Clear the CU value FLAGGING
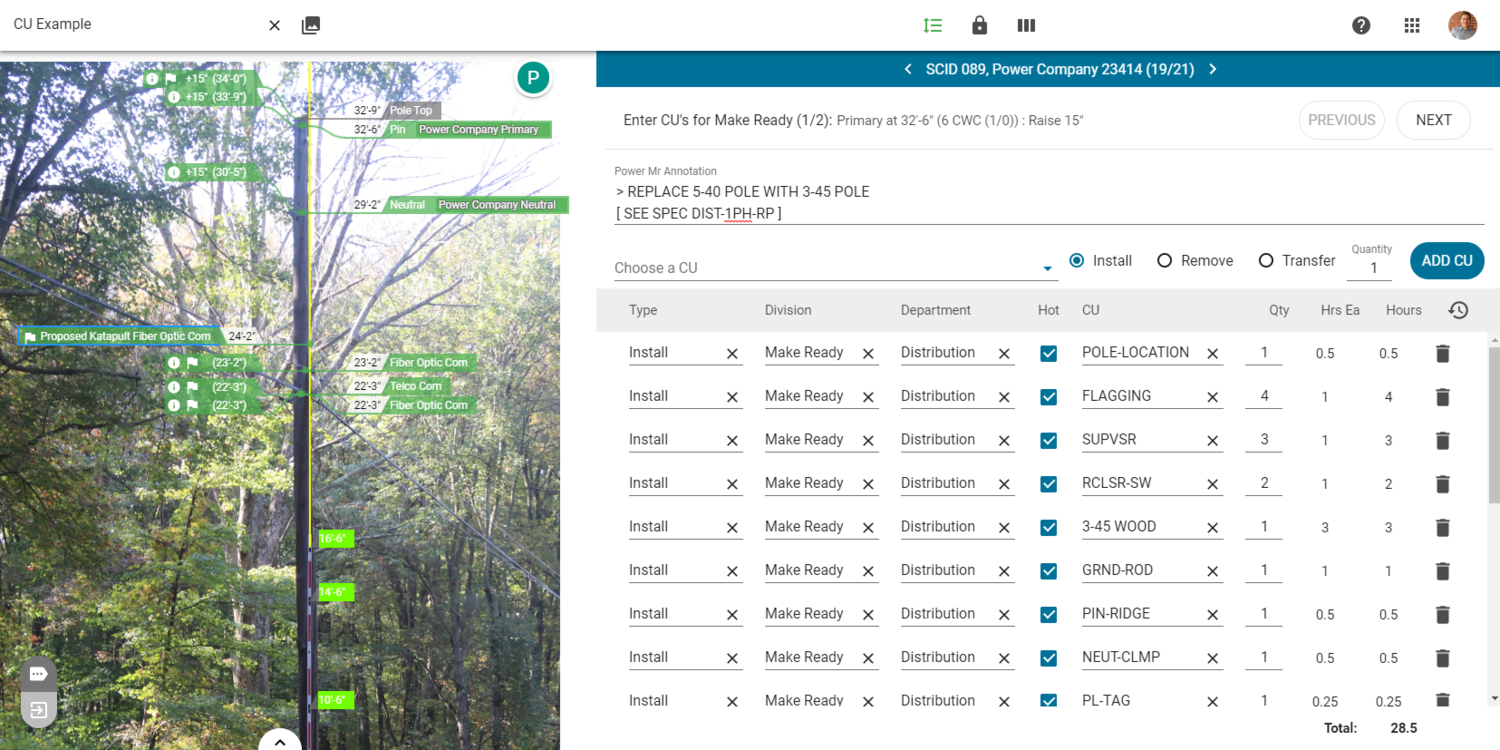1500x750 pixels. pyautogui.click(x=1212, y=397)
